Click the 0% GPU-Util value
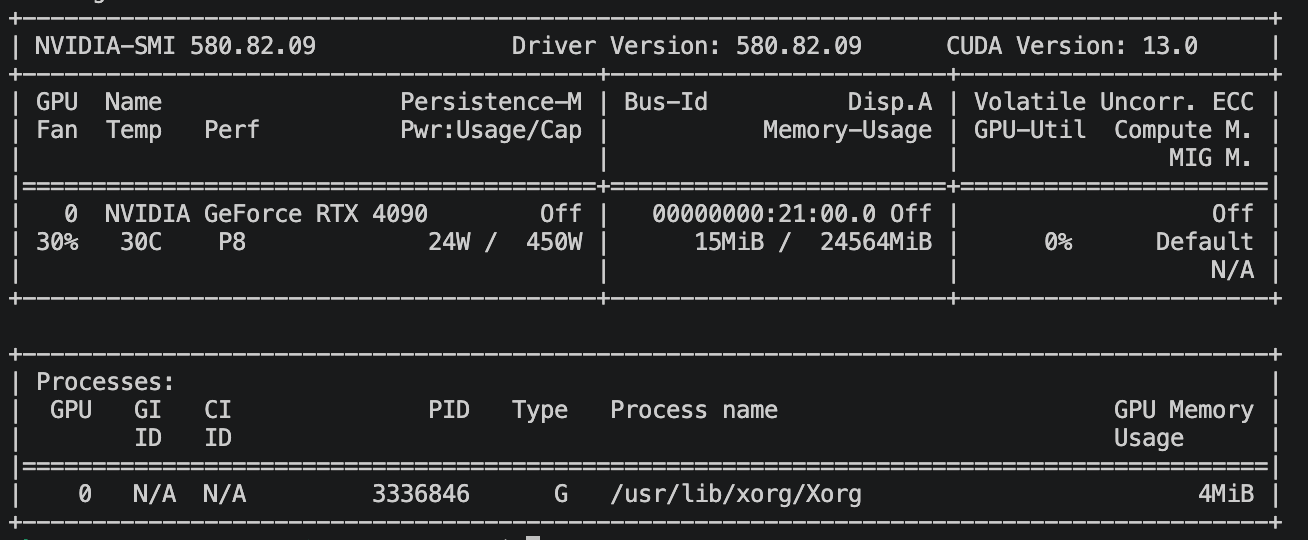1308x540 pixels. tap(1058, 241)
